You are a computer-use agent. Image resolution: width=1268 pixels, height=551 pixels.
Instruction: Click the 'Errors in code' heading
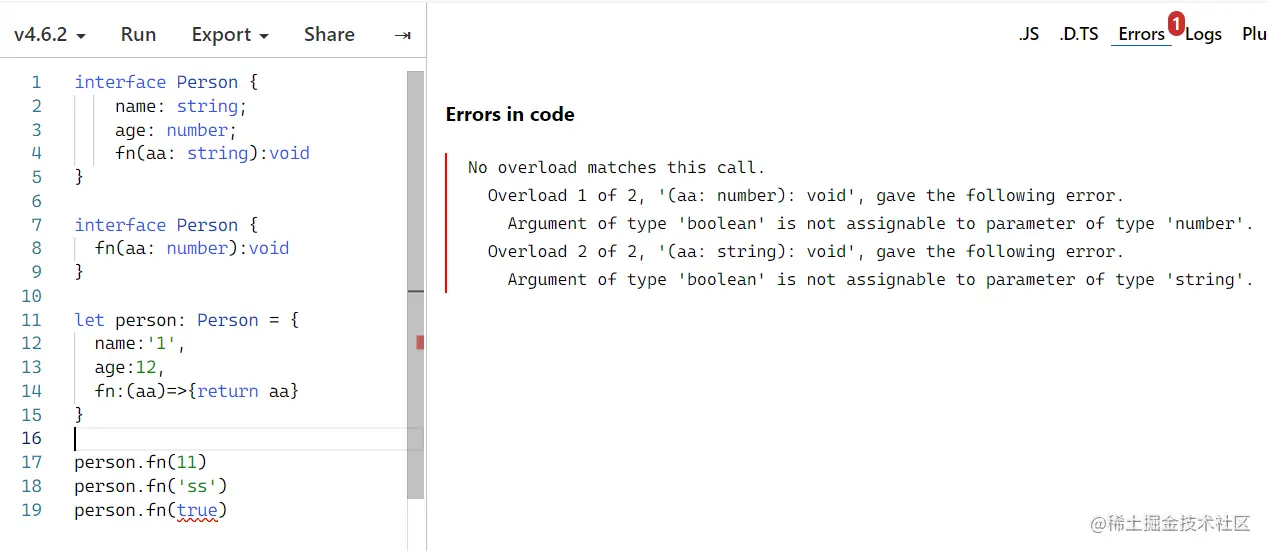(510, 114)
